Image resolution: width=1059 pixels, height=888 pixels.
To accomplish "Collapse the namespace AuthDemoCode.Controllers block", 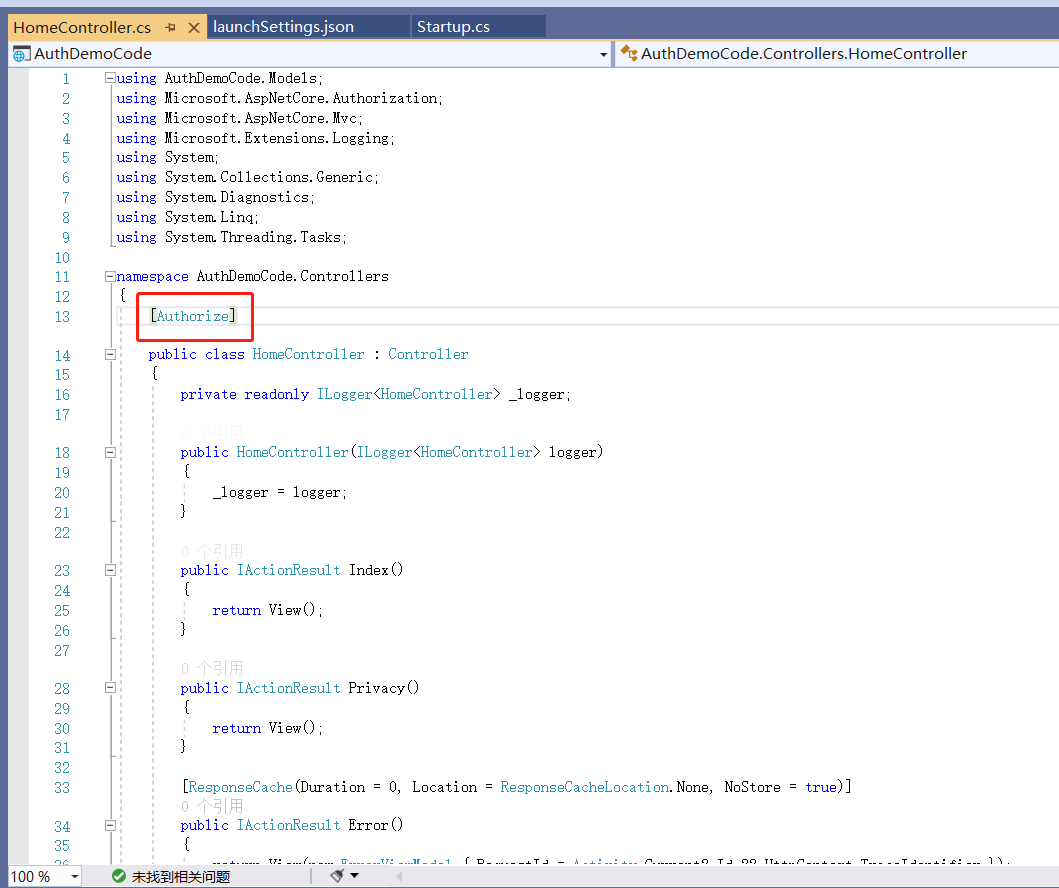I will 110,276.
